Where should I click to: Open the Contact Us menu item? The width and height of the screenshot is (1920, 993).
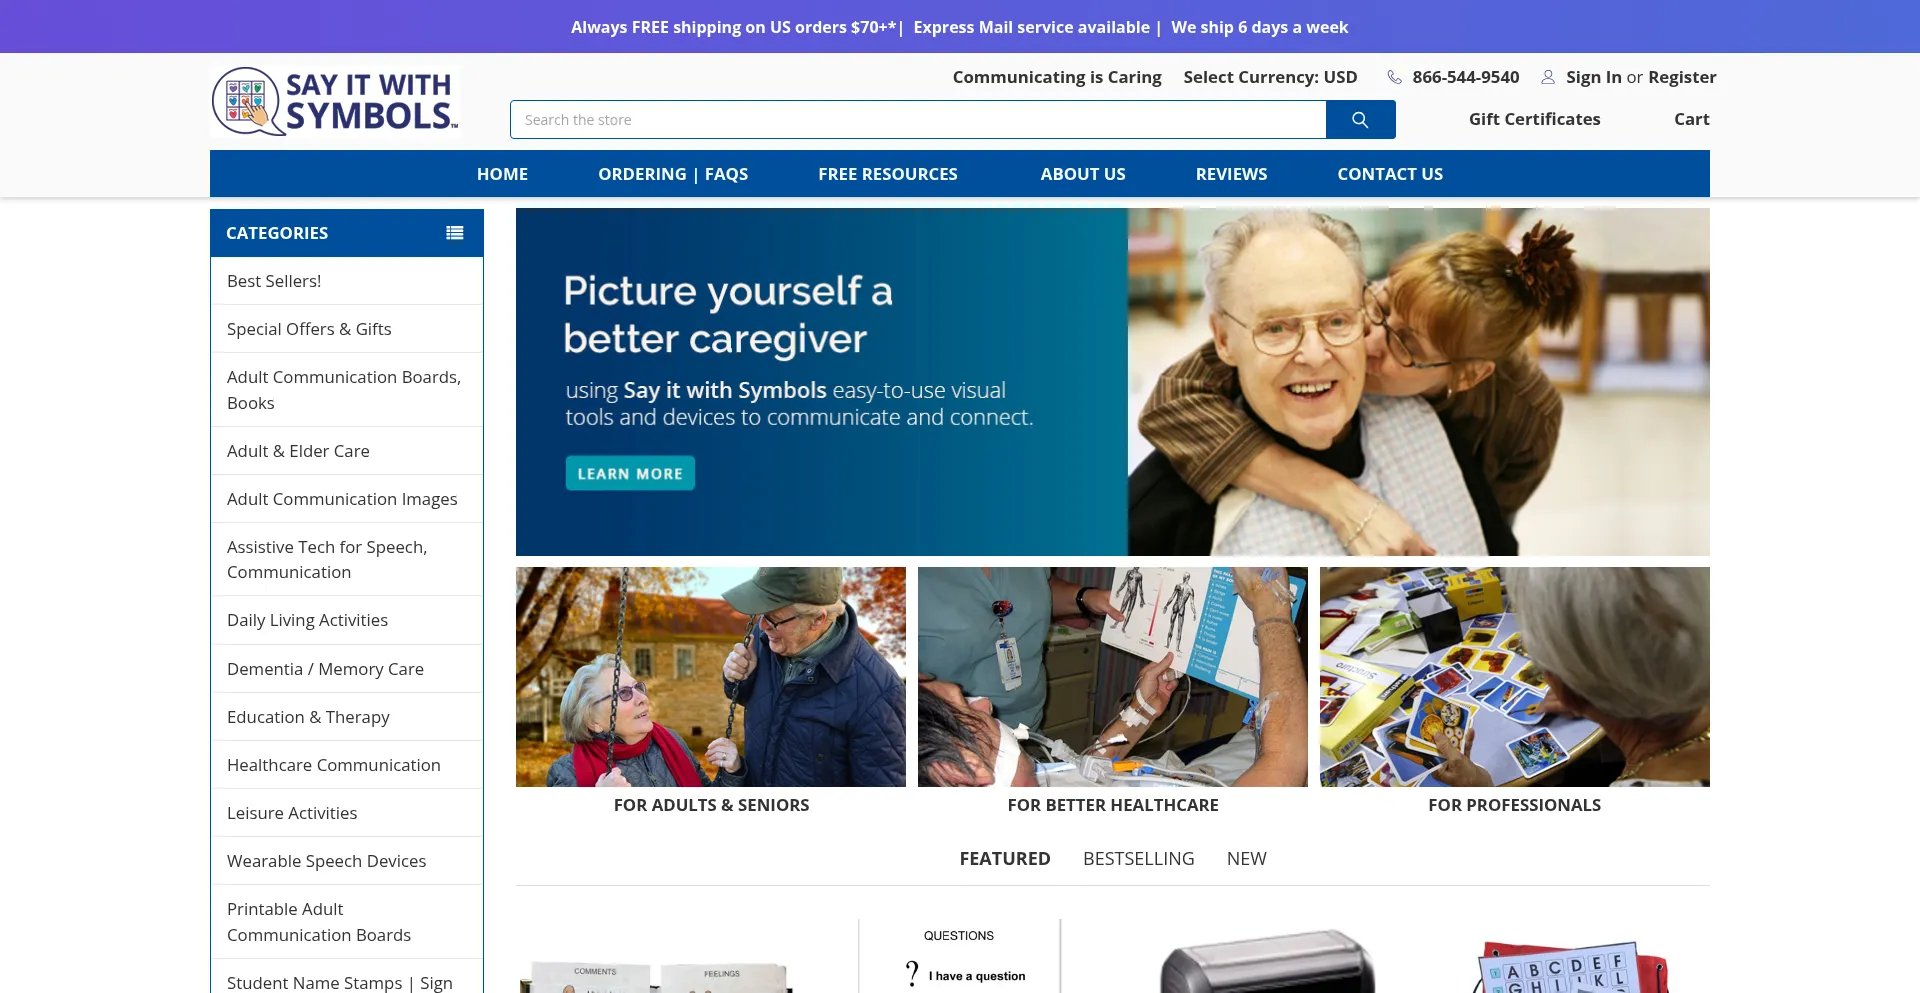click(x=1390, y=174)
